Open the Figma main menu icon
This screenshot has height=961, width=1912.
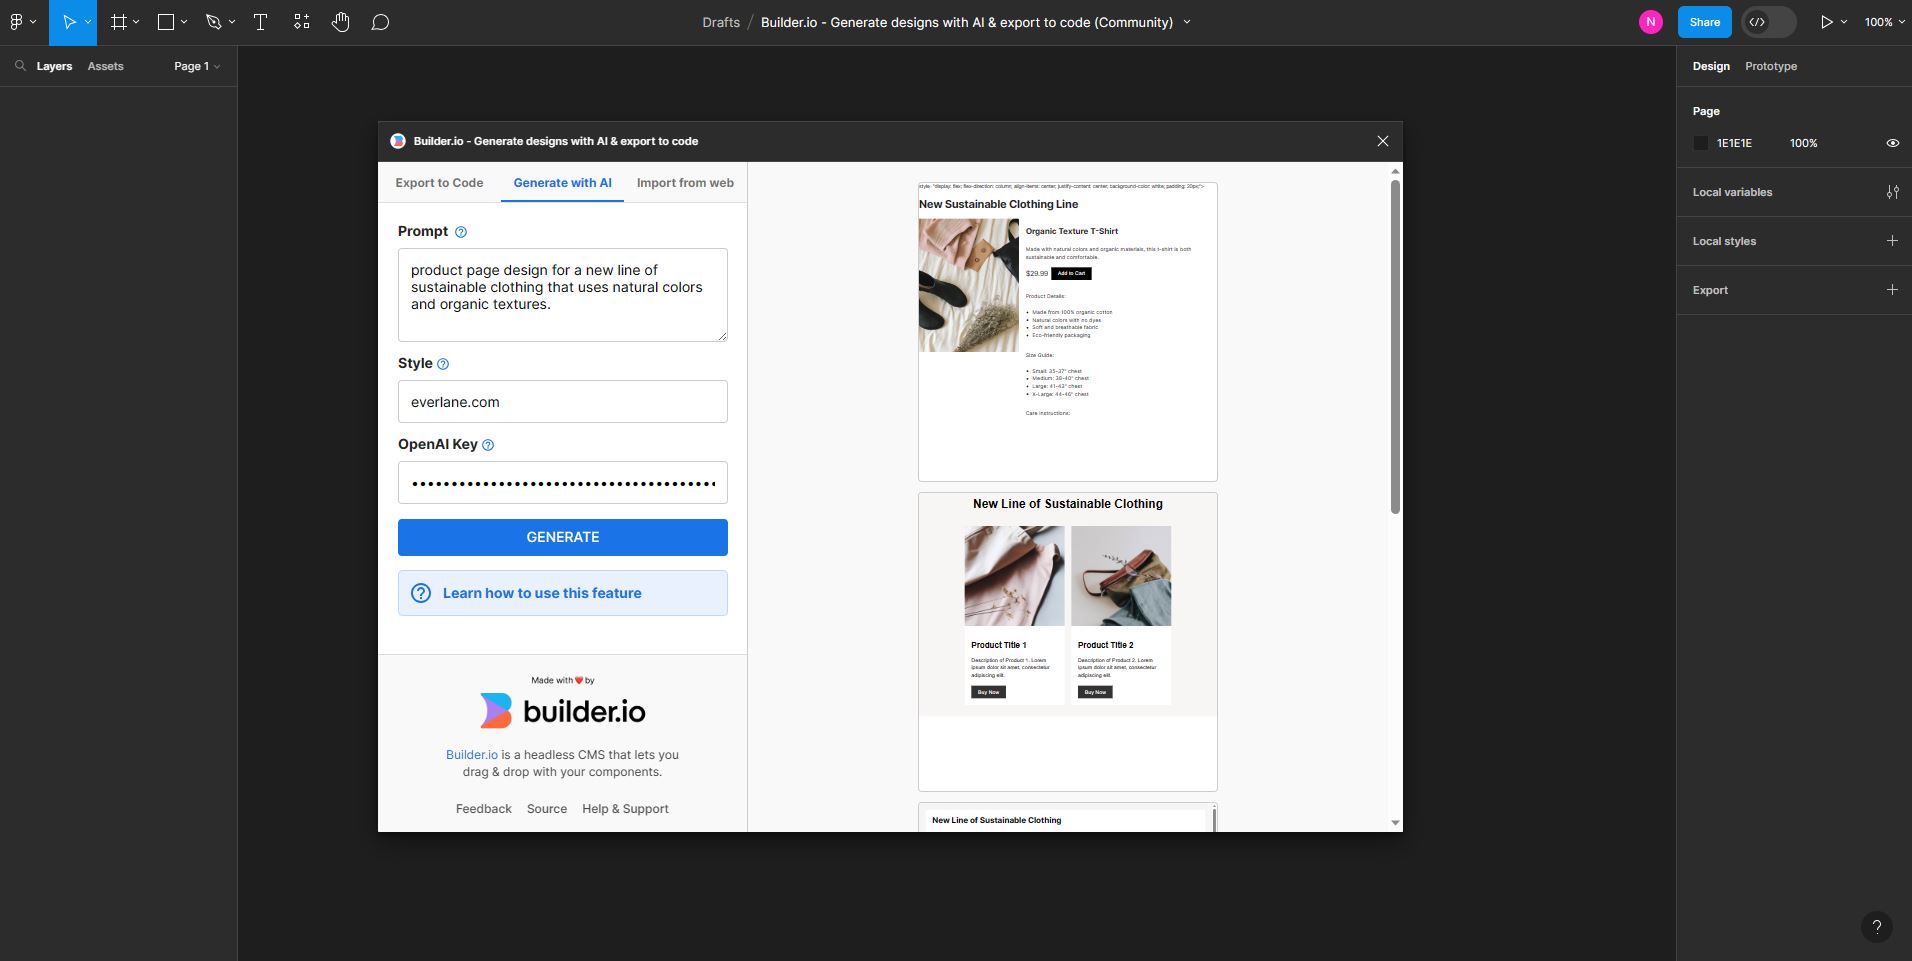(x=16, y=22)
